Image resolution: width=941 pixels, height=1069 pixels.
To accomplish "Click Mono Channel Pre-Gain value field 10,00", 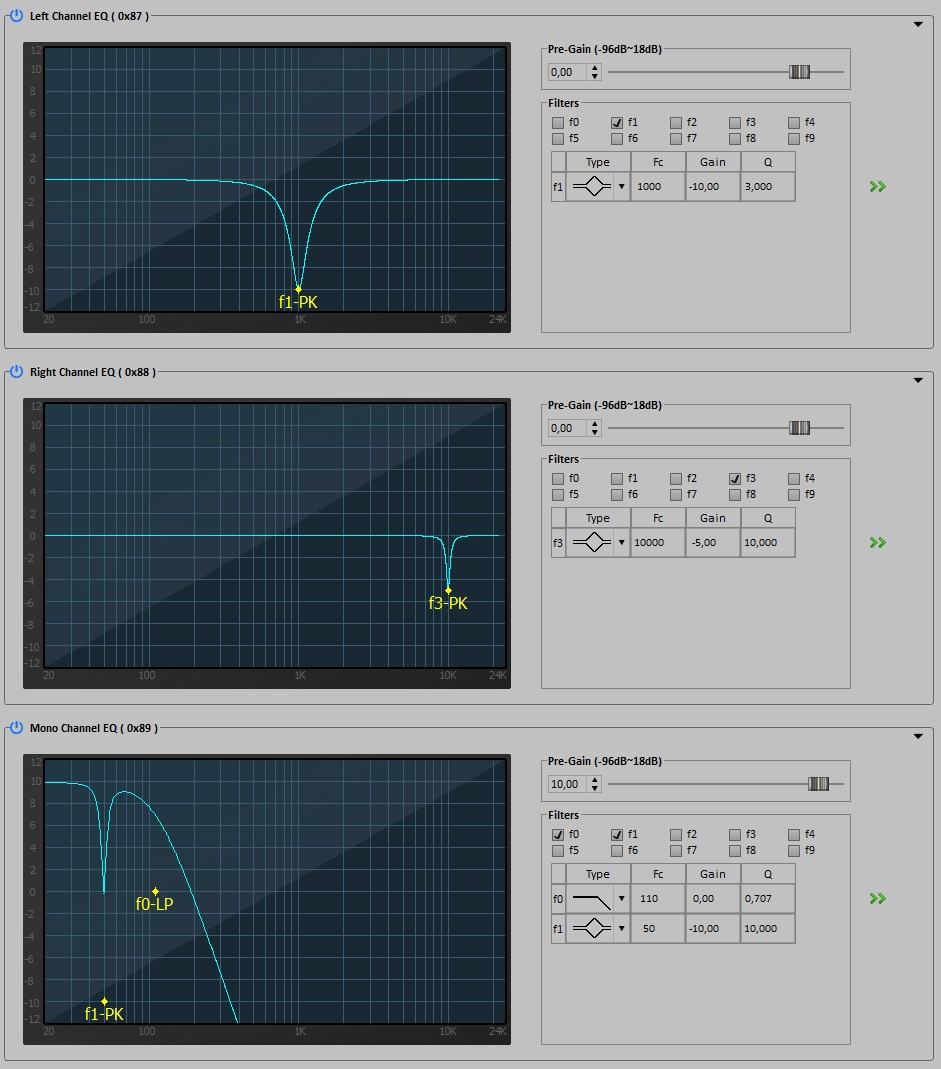I will click(569, 784).
